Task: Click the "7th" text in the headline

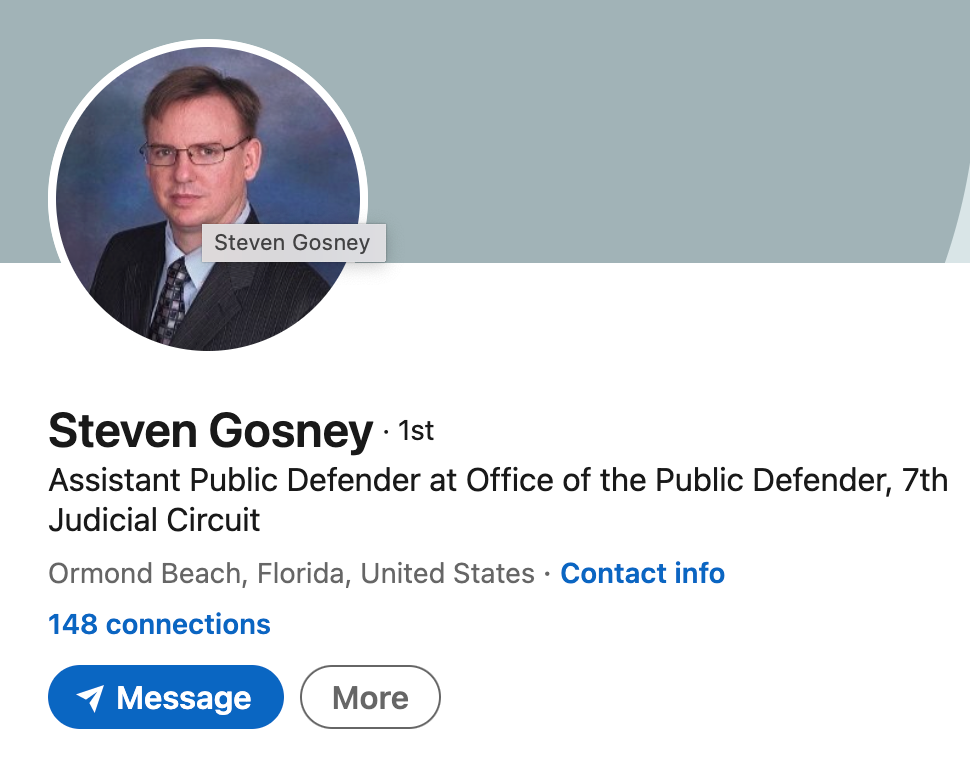Action: pos(923,481)
